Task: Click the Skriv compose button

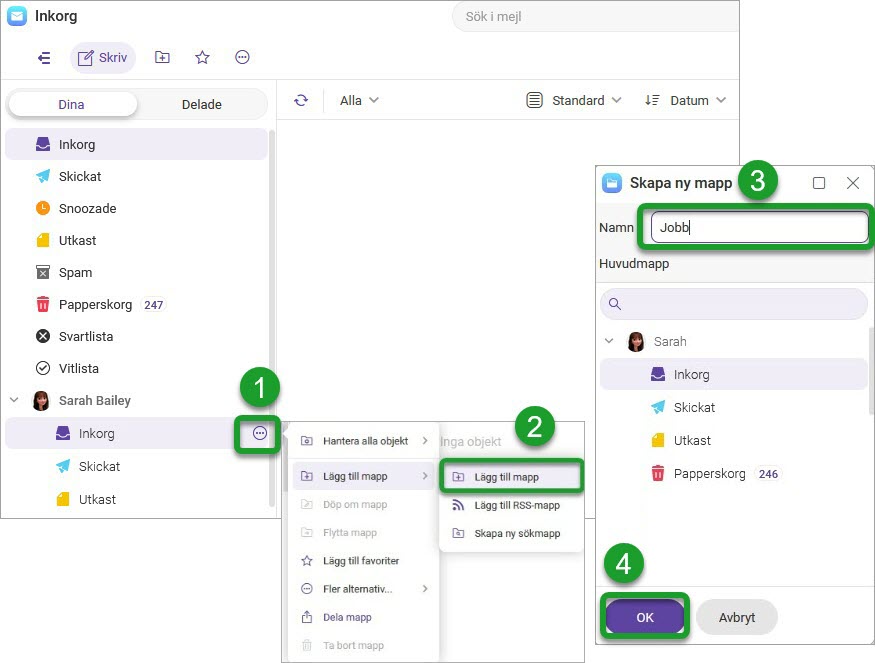Action: [x=102, y=58]
